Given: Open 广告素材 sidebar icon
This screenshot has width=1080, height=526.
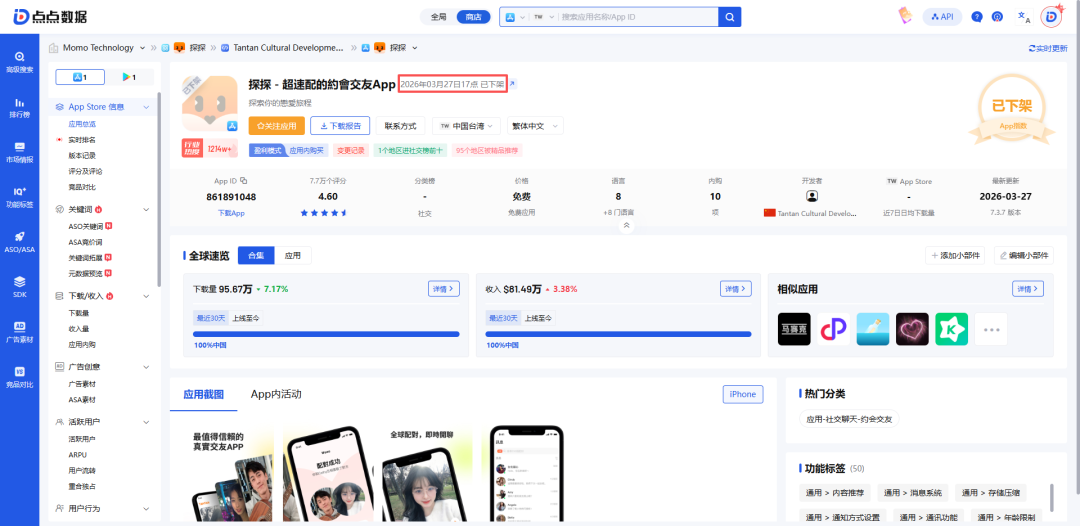Looking at the screenshot, I should coord(19,332).
